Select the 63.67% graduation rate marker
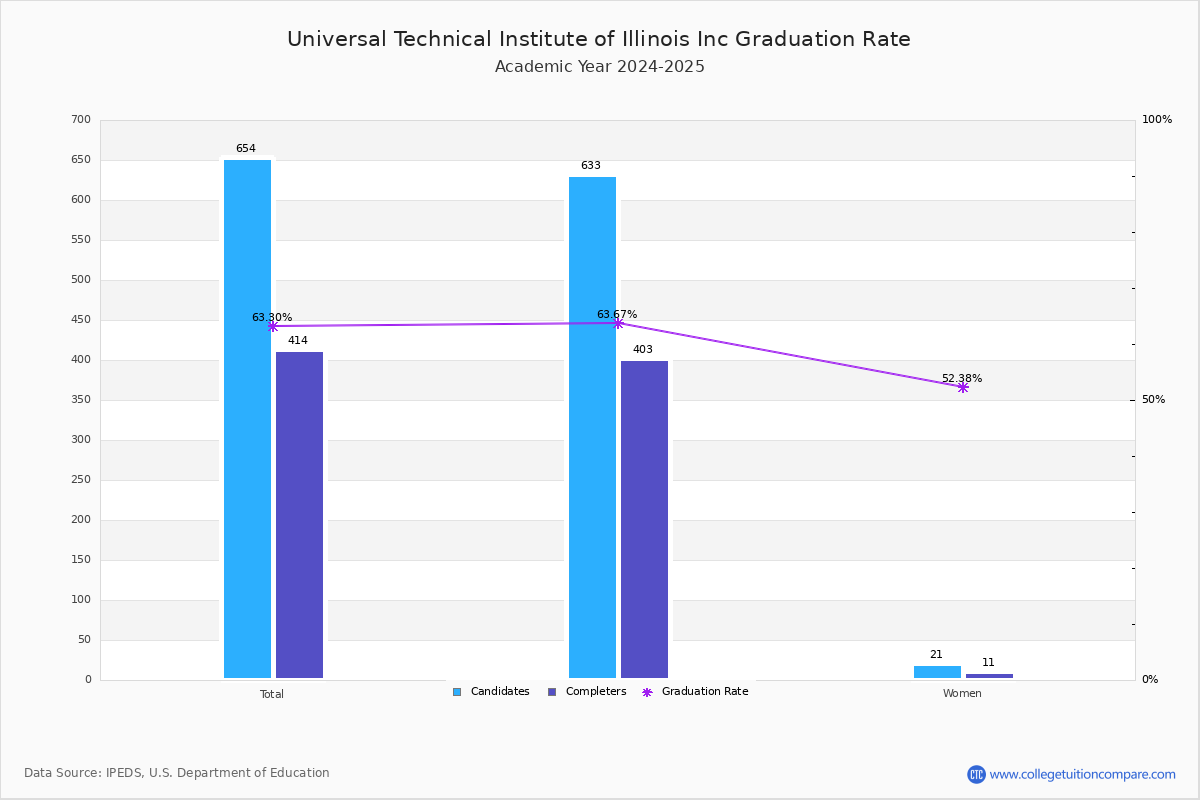Screen dimensions: 1200x800 pyautogui.click(x=618, y=323)
